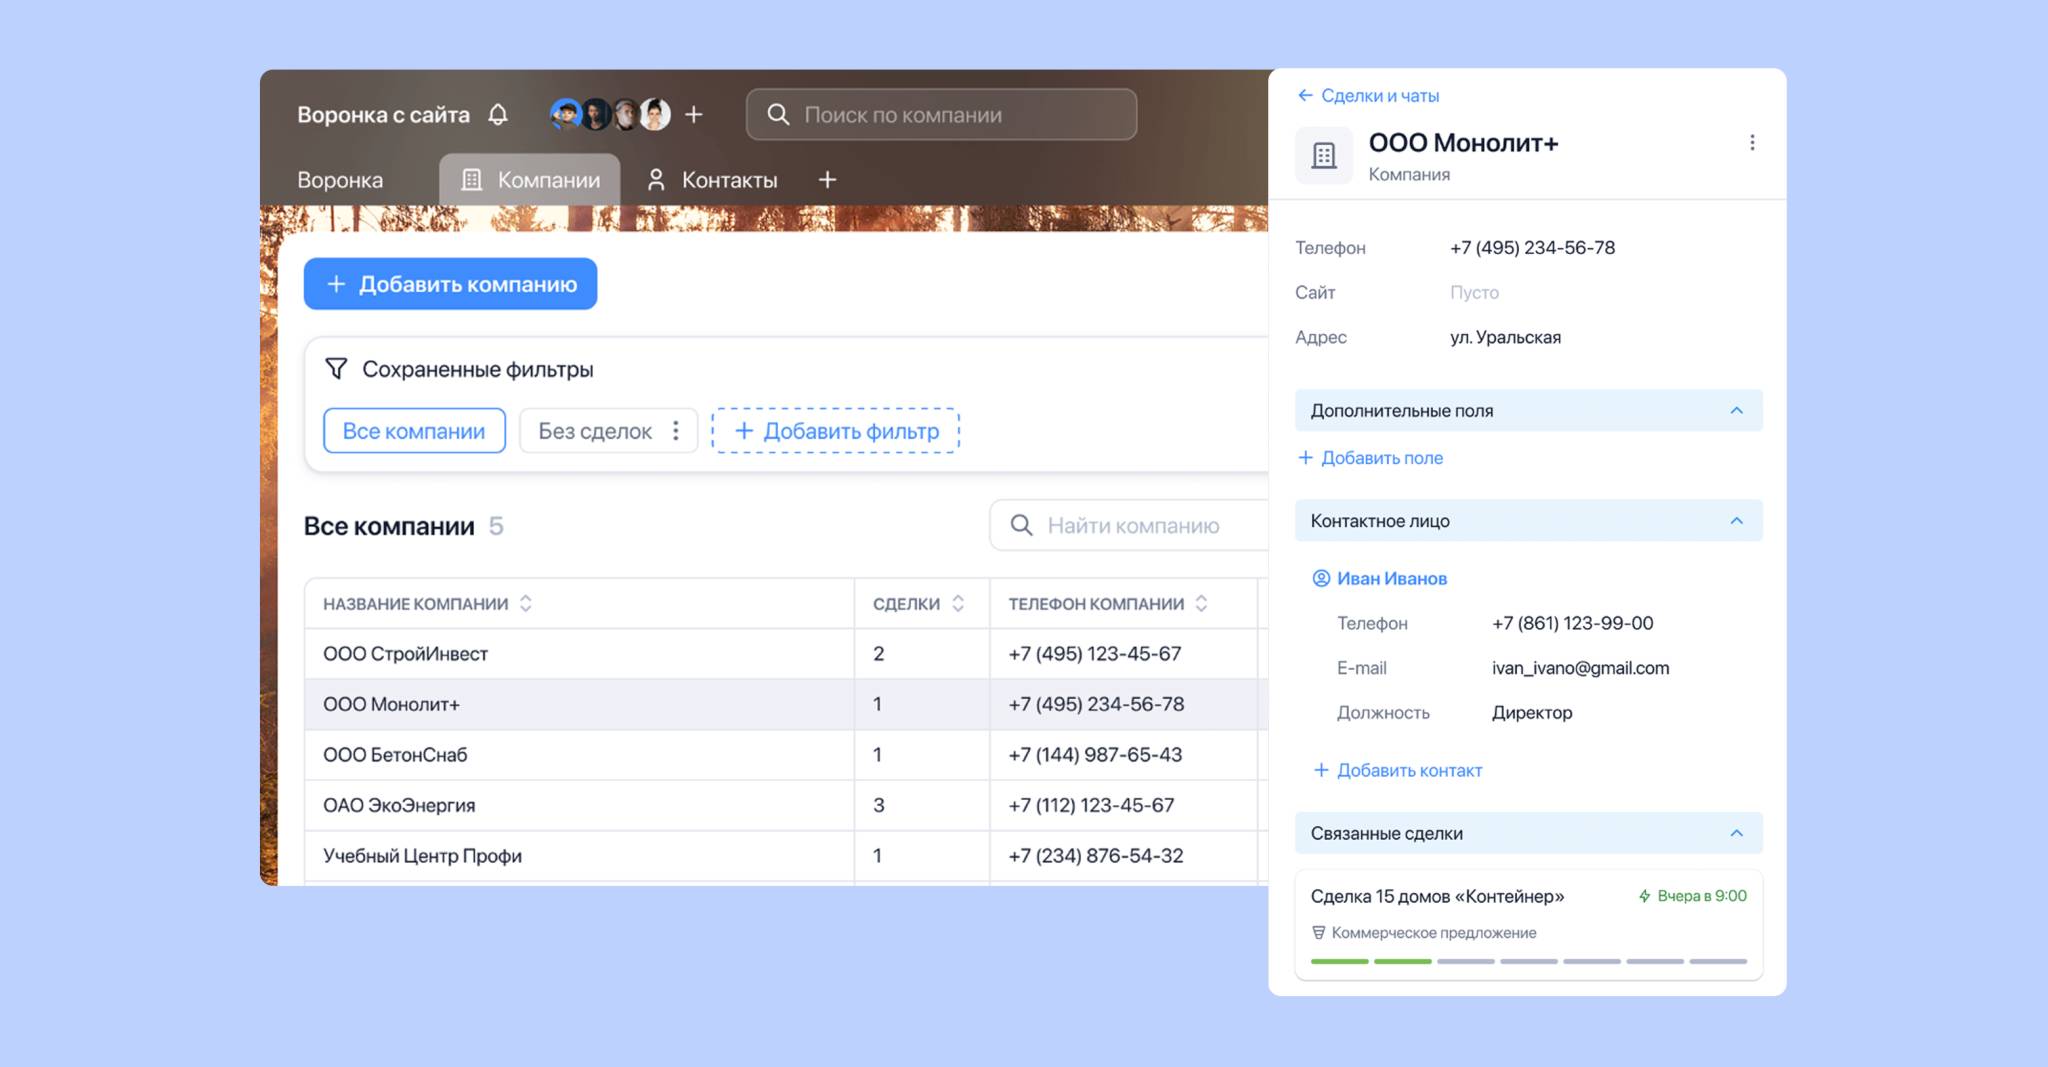Screen dimensions: 2048x1067
Task: Click the plus icon next to avatars
Action: (694, 115)
